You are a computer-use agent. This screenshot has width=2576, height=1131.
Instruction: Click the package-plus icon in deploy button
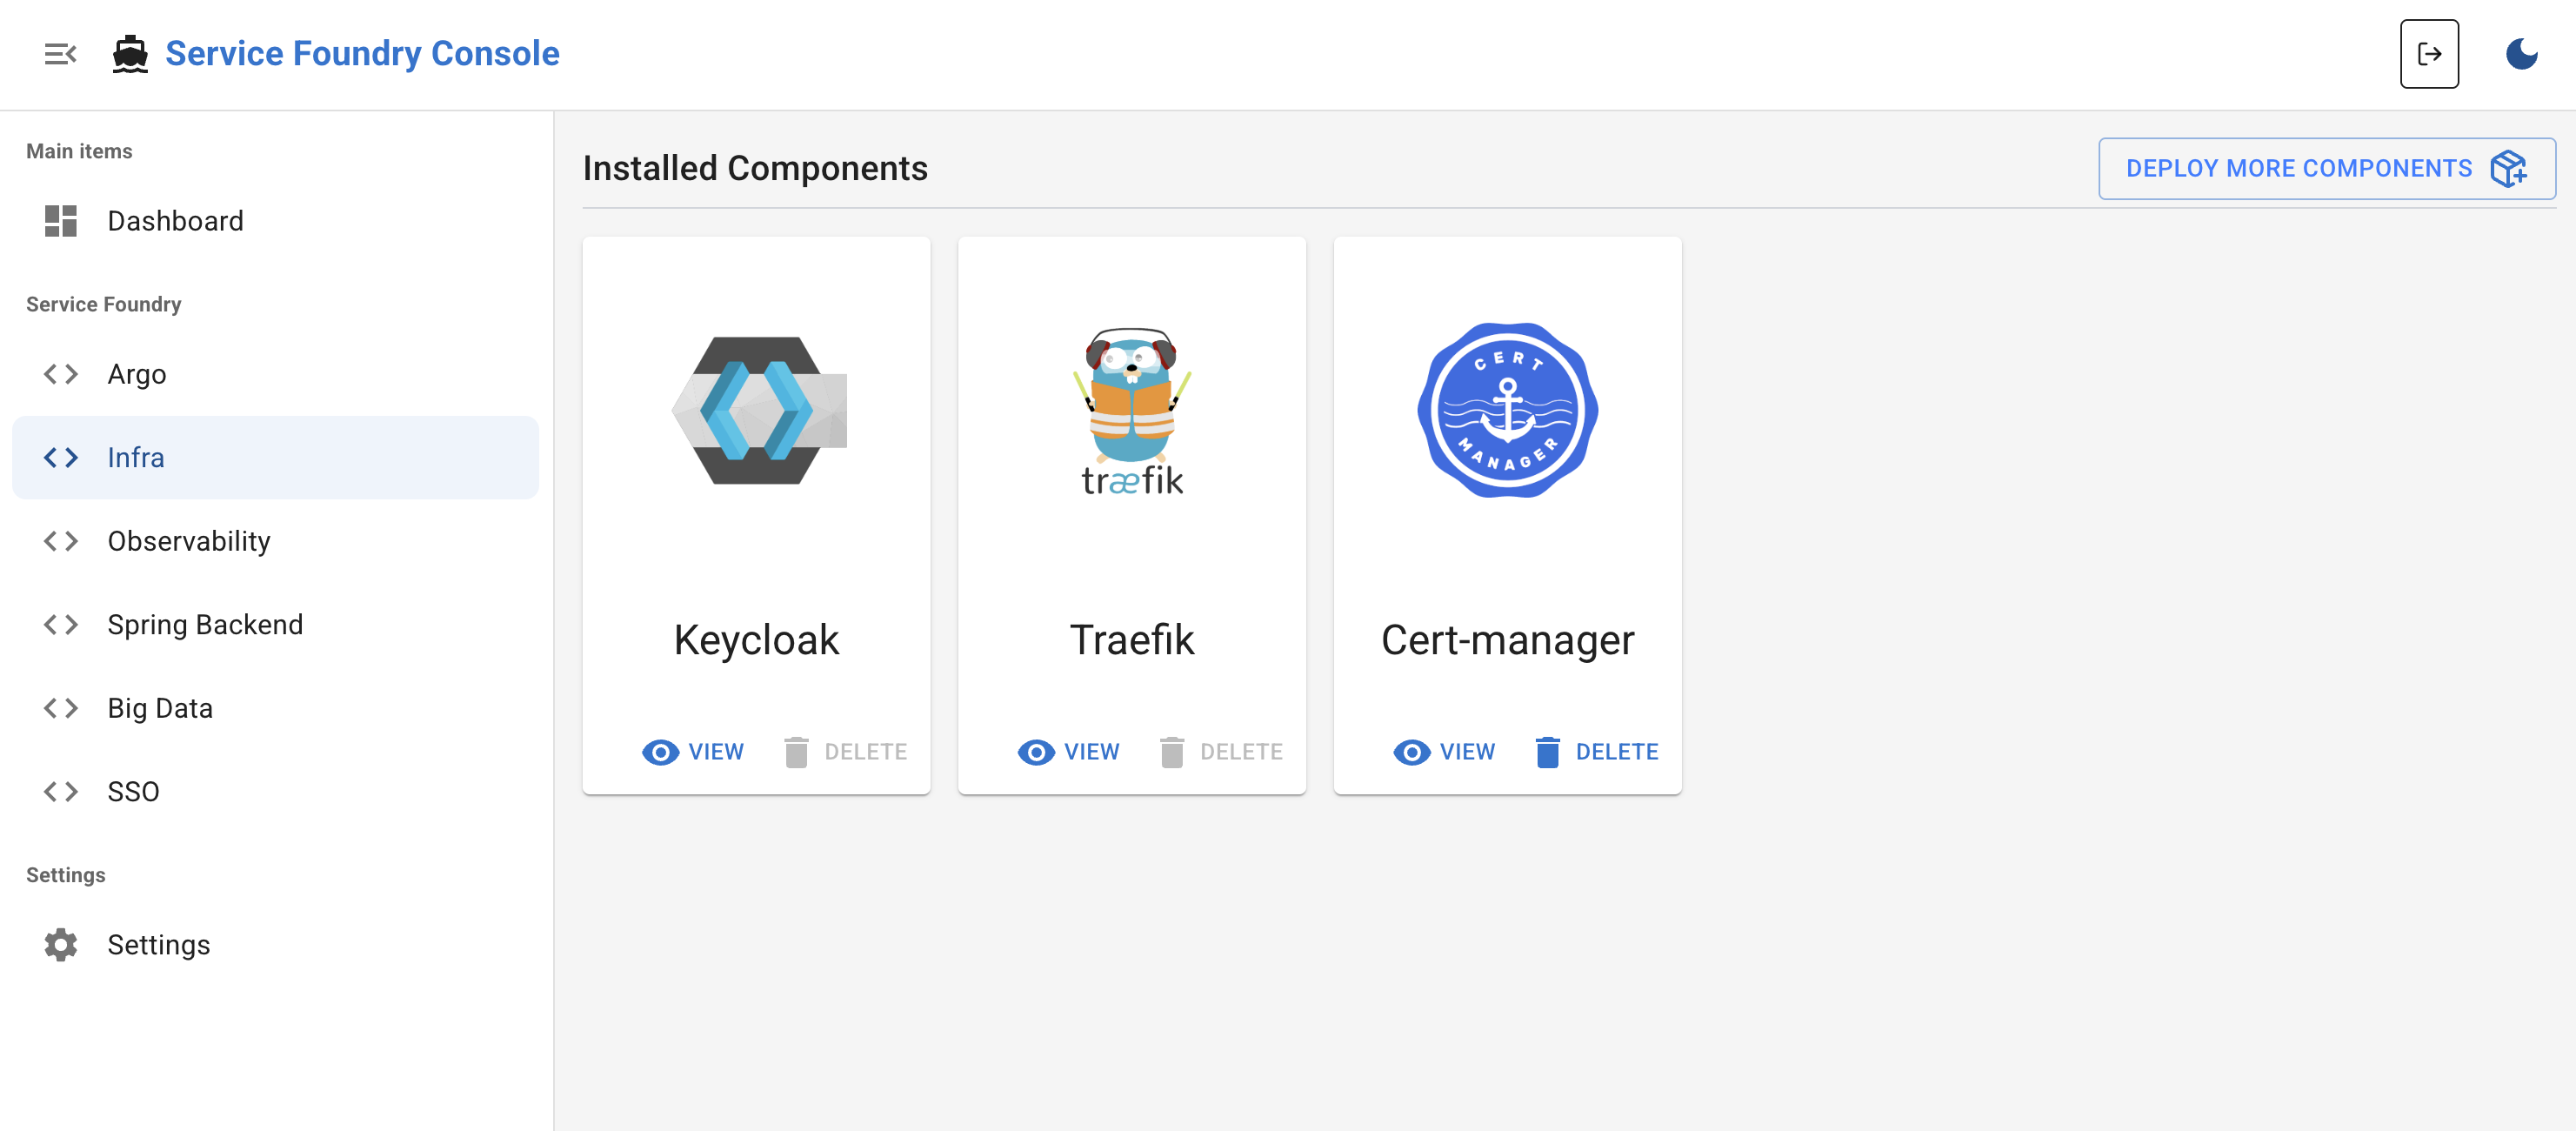point(2509,169)
